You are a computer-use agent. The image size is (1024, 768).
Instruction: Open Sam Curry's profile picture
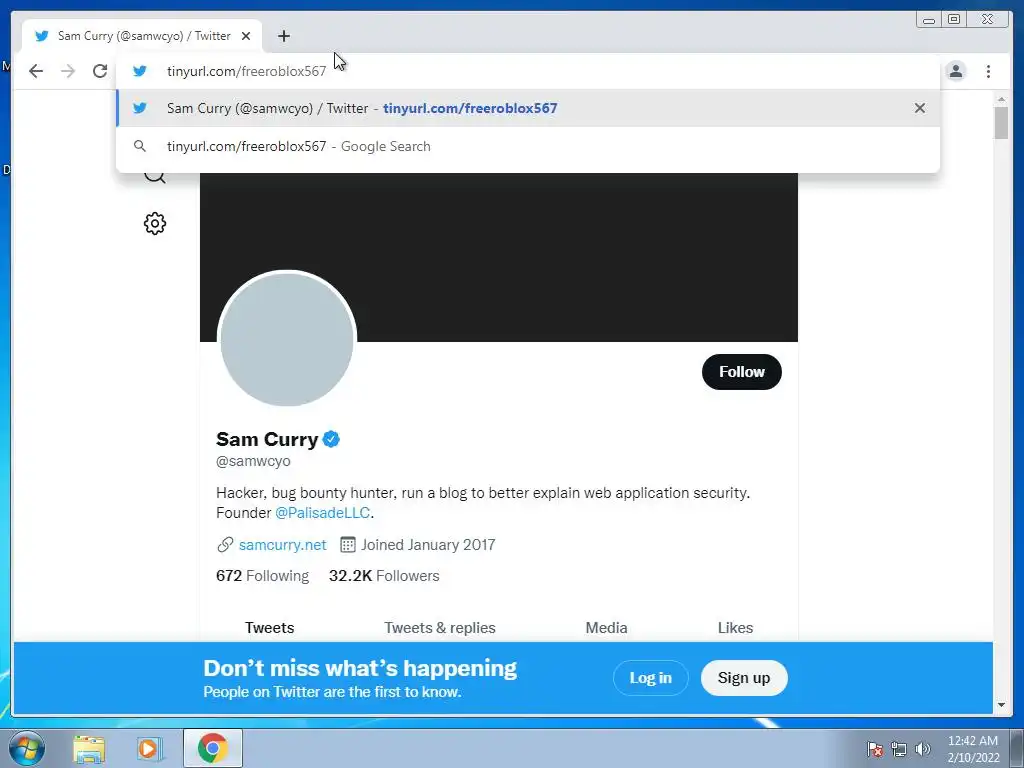click(x=287, y=339)
